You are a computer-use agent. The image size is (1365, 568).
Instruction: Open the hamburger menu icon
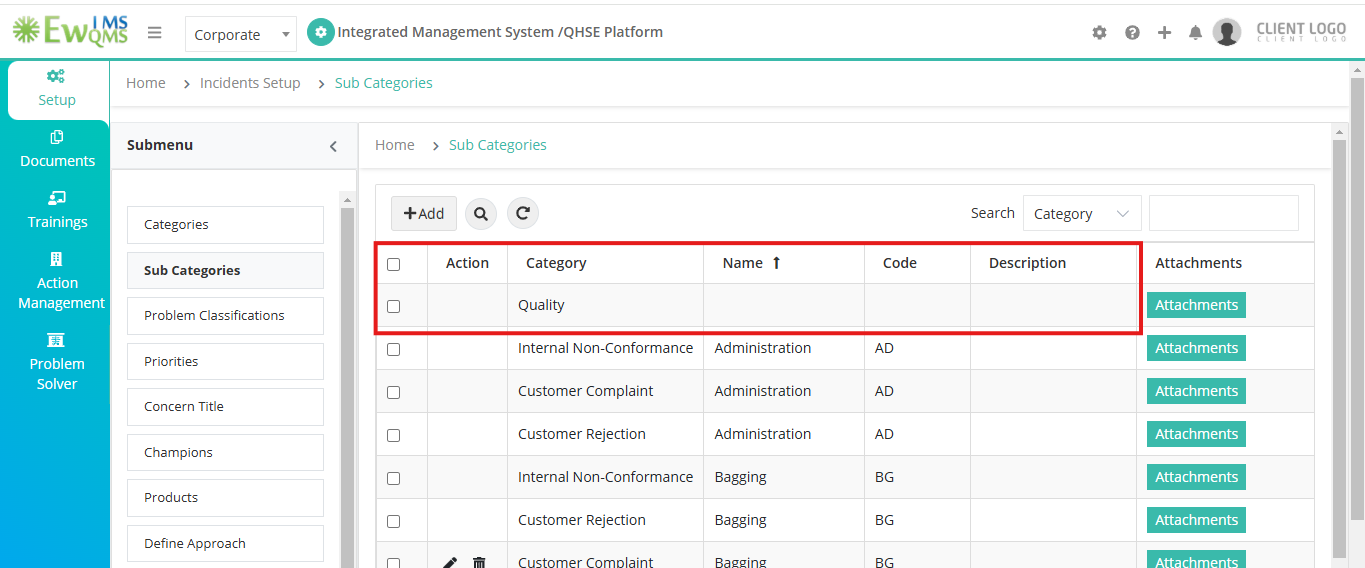(154, 33)
